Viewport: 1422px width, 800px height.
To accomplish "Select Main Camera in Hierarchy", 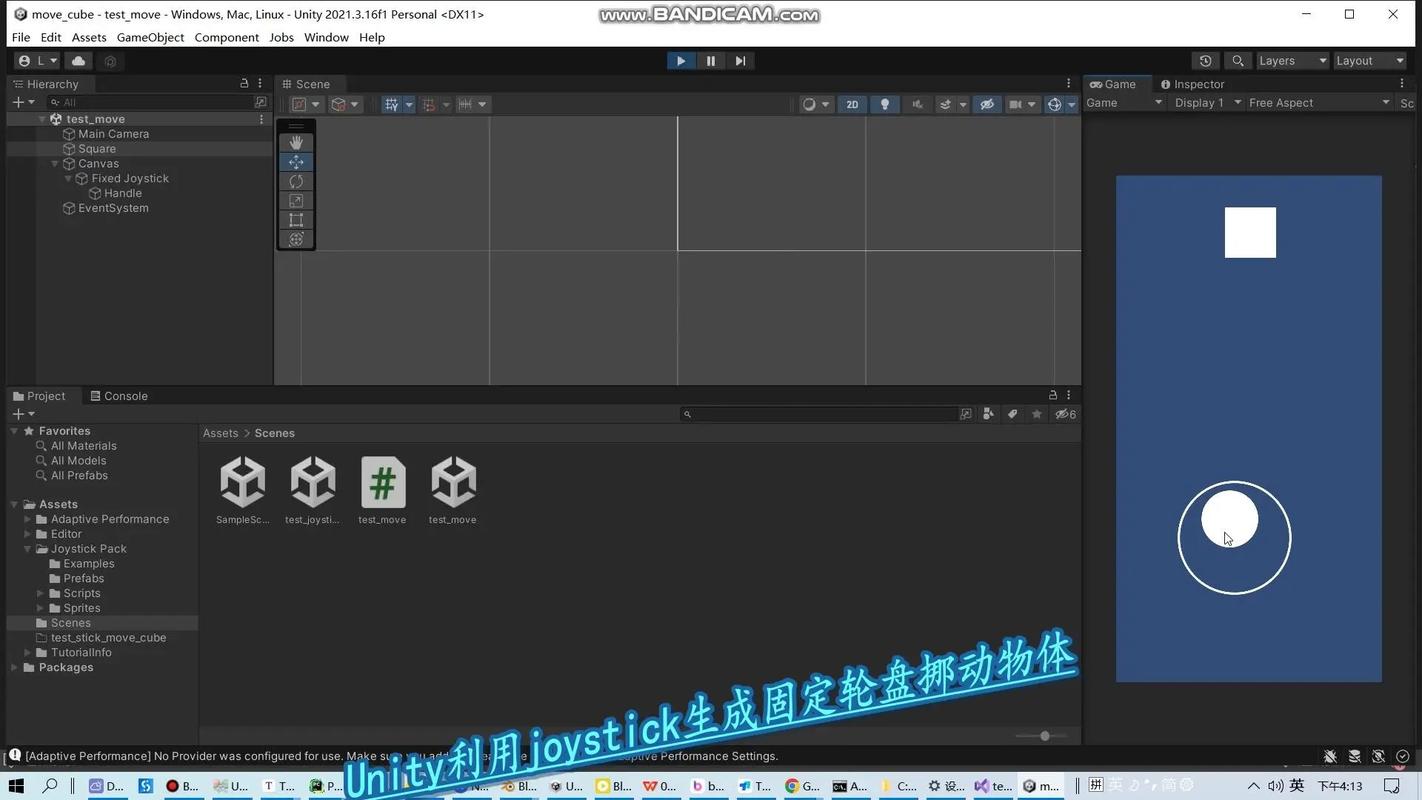I will 113,134.
